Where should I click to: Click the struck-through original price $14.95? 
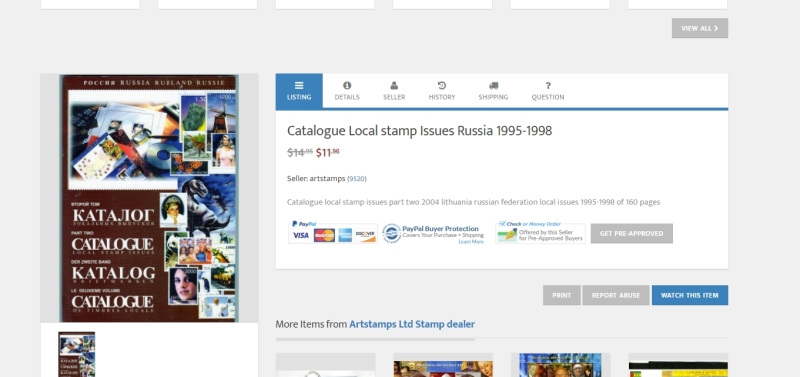coord(300,153)
